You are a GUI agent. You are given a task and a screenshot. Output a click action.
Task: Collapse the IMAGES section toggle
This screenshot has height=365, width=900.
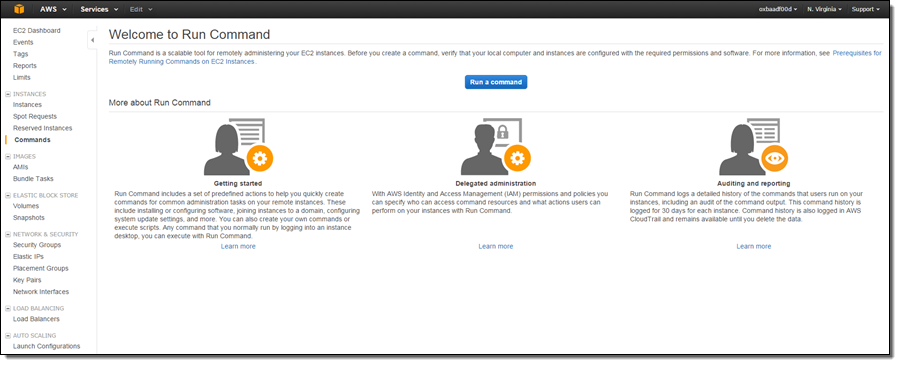(x=8, y=156)
